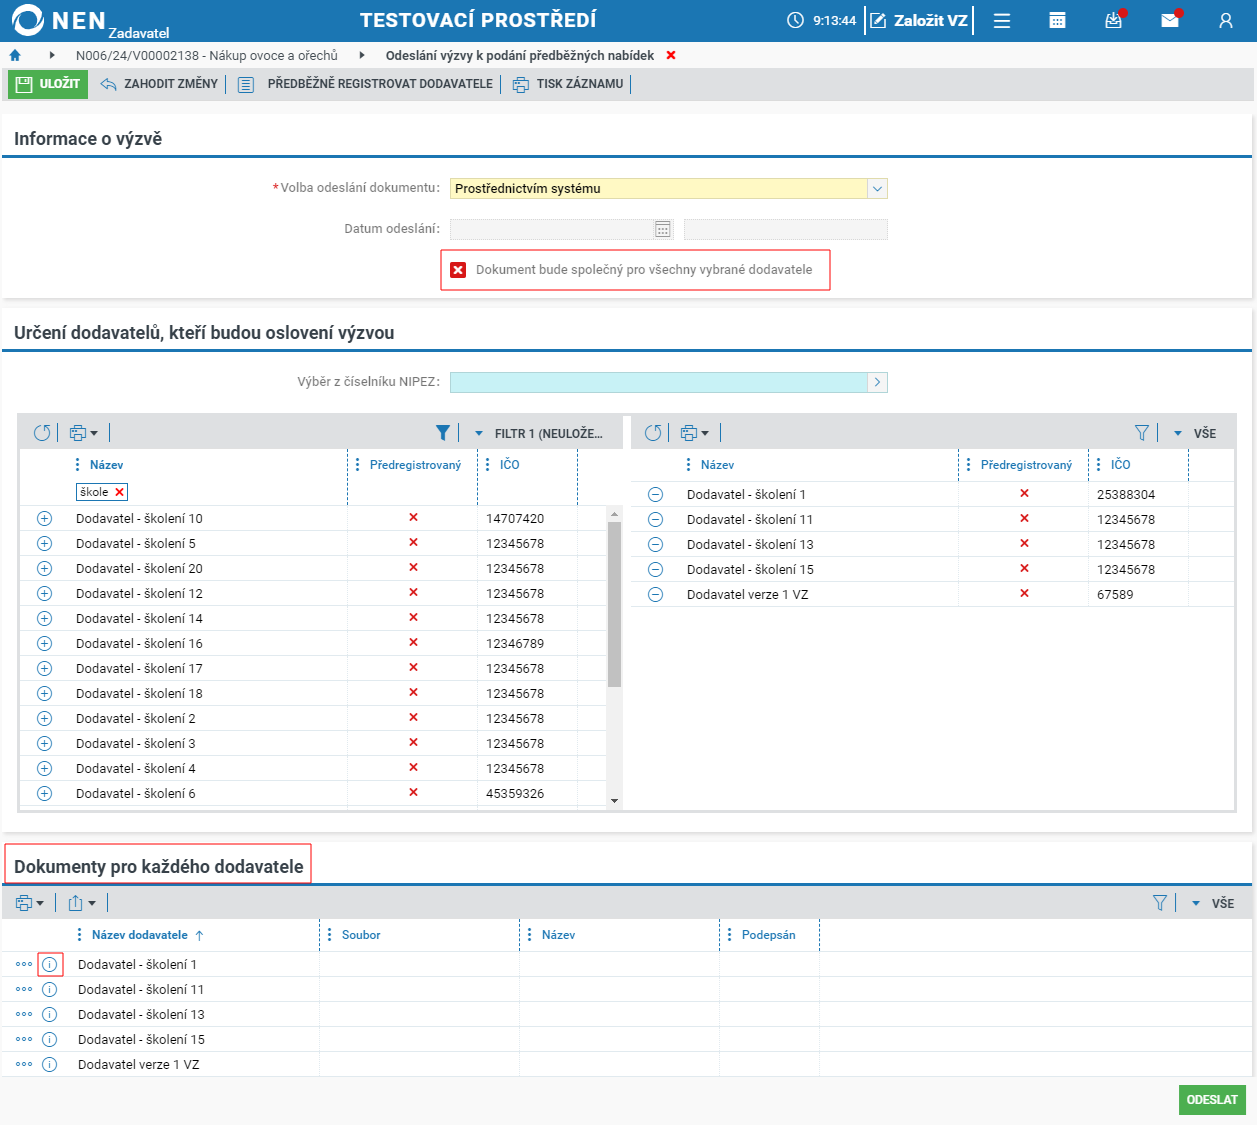Select 'Dodavatel - školení 3' in left list

(136, 744)
